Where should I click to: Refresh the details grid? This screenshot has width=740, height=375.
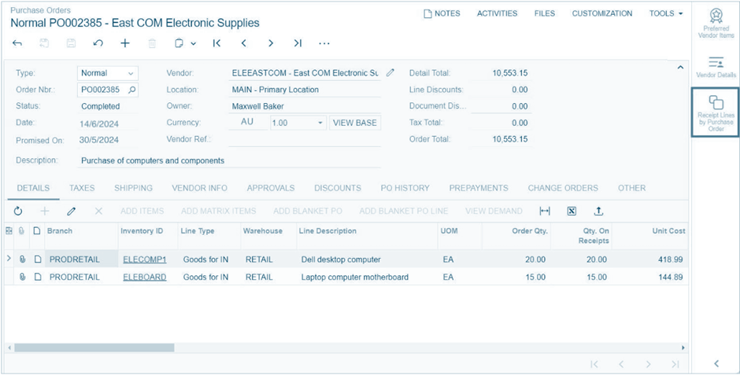tap(18, 211)
